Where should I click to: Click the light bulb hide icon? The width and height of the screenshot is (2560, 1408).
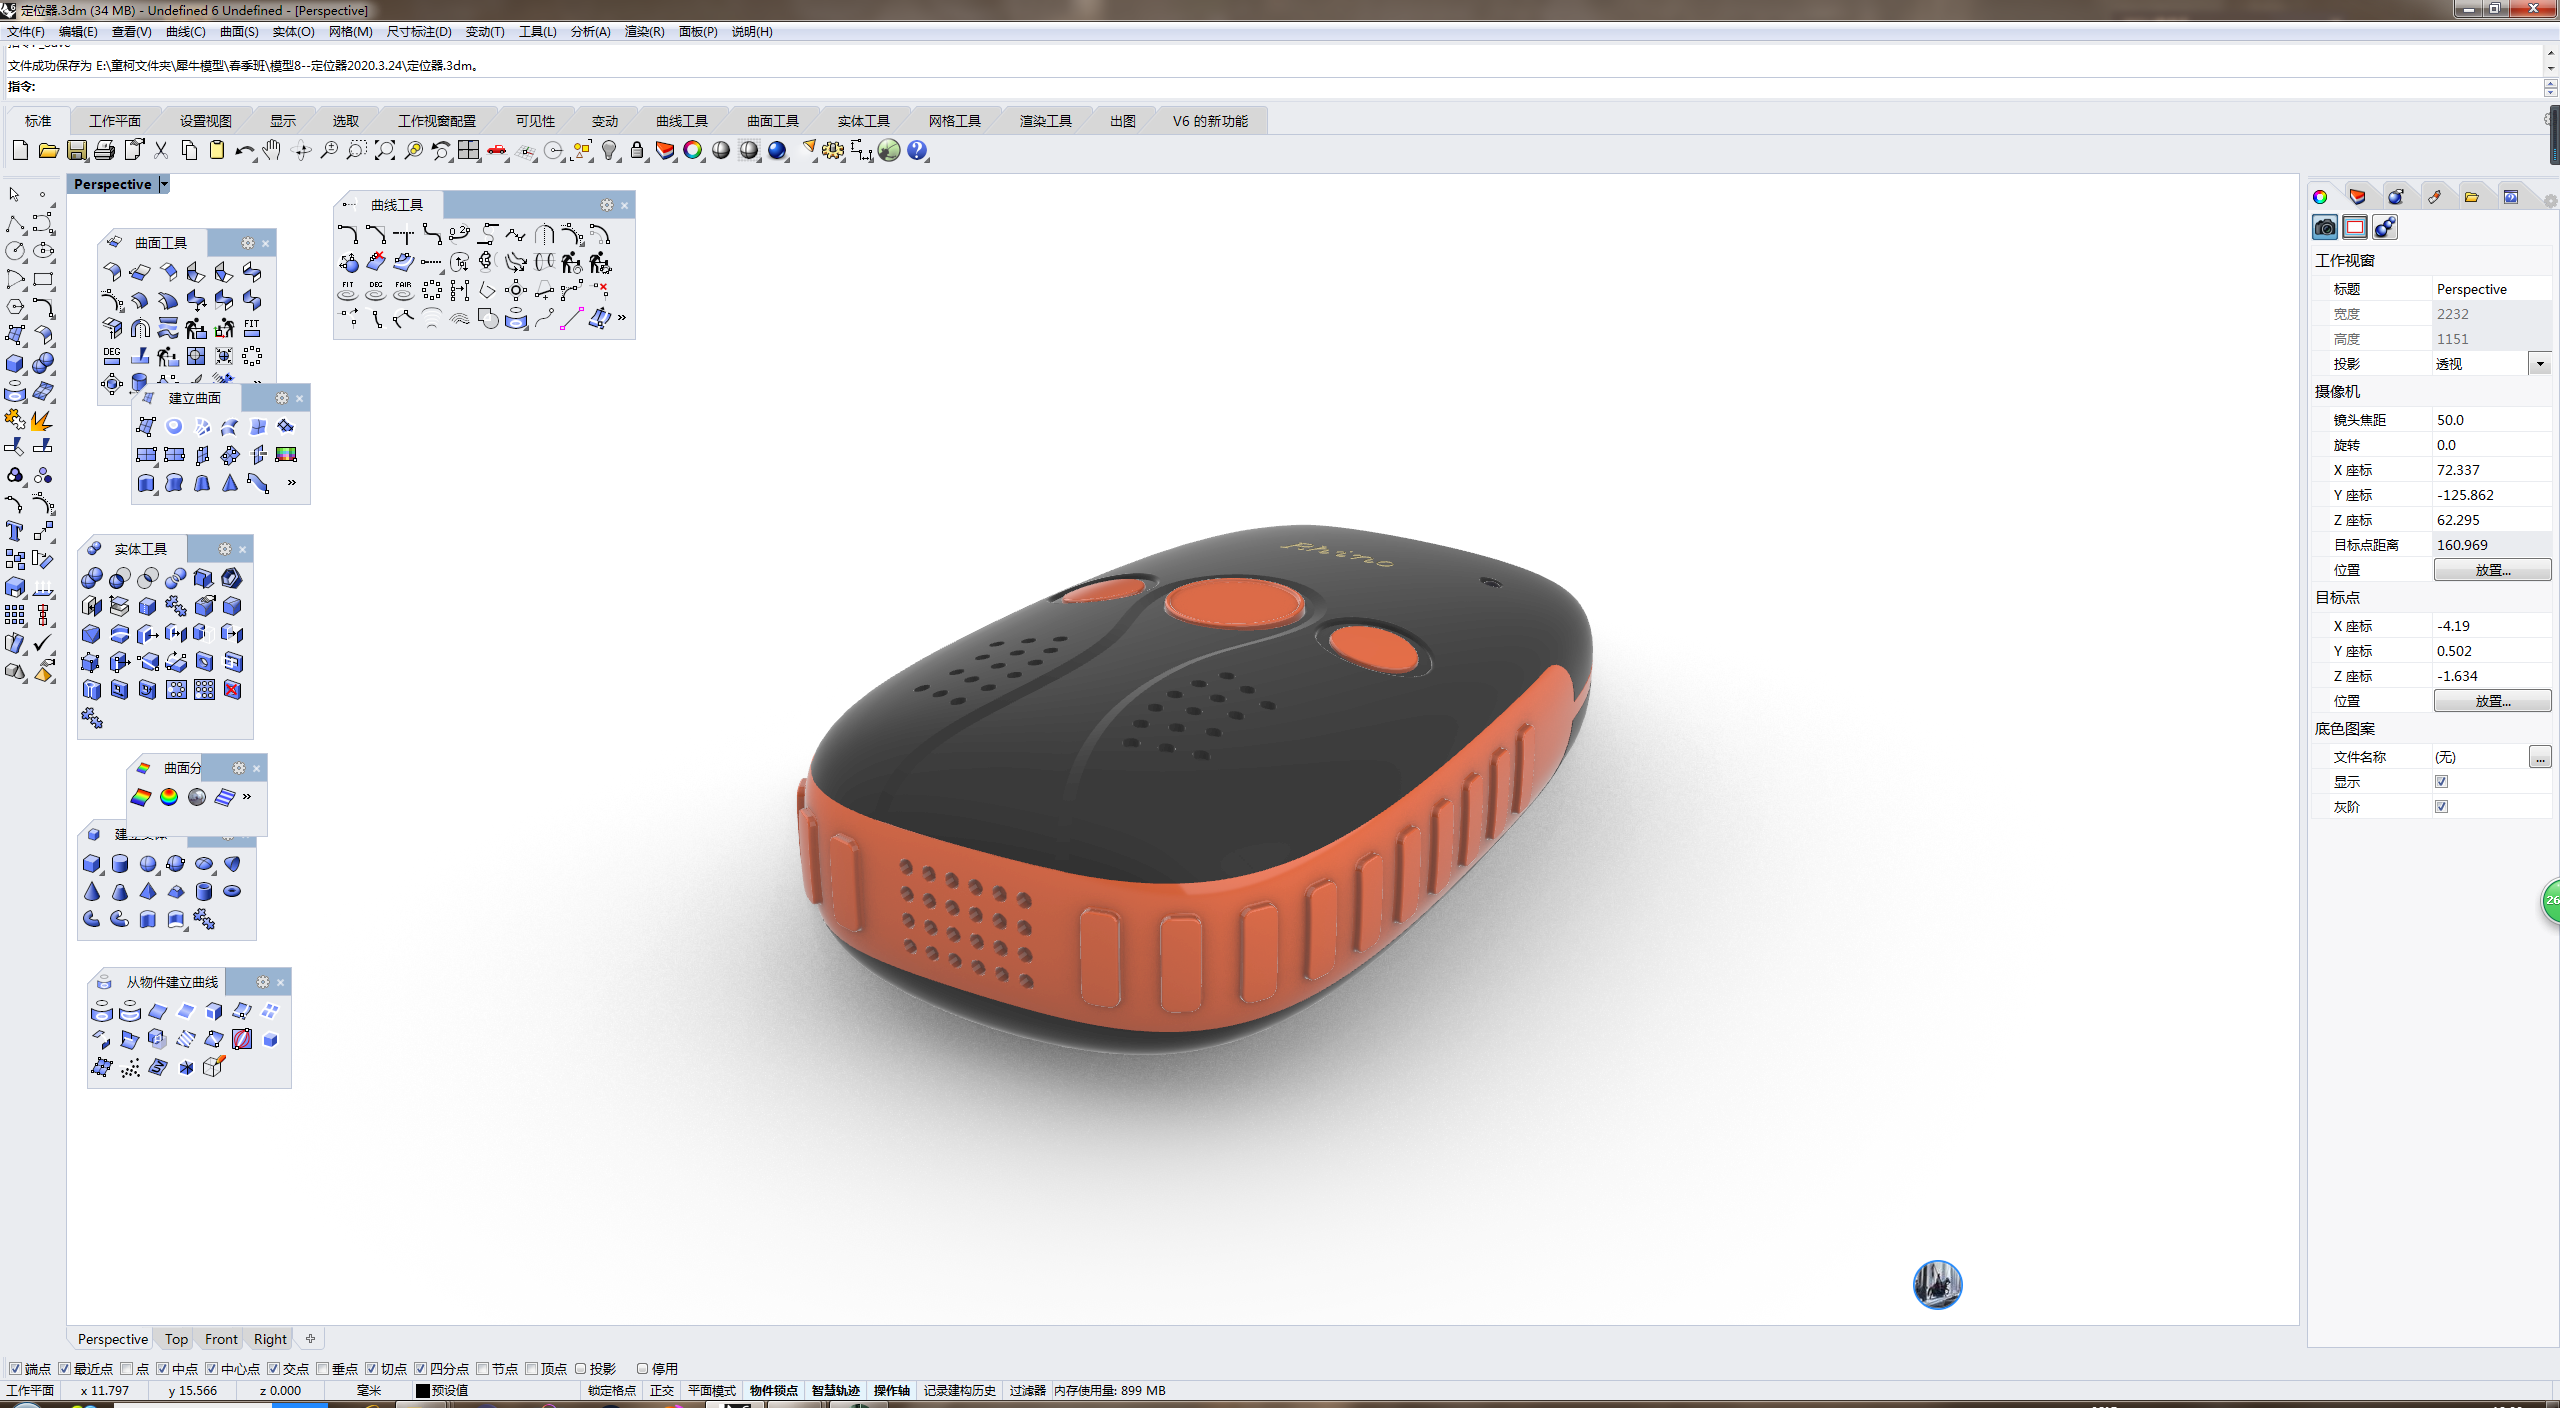pyautogui.click(x=609, y=151)
